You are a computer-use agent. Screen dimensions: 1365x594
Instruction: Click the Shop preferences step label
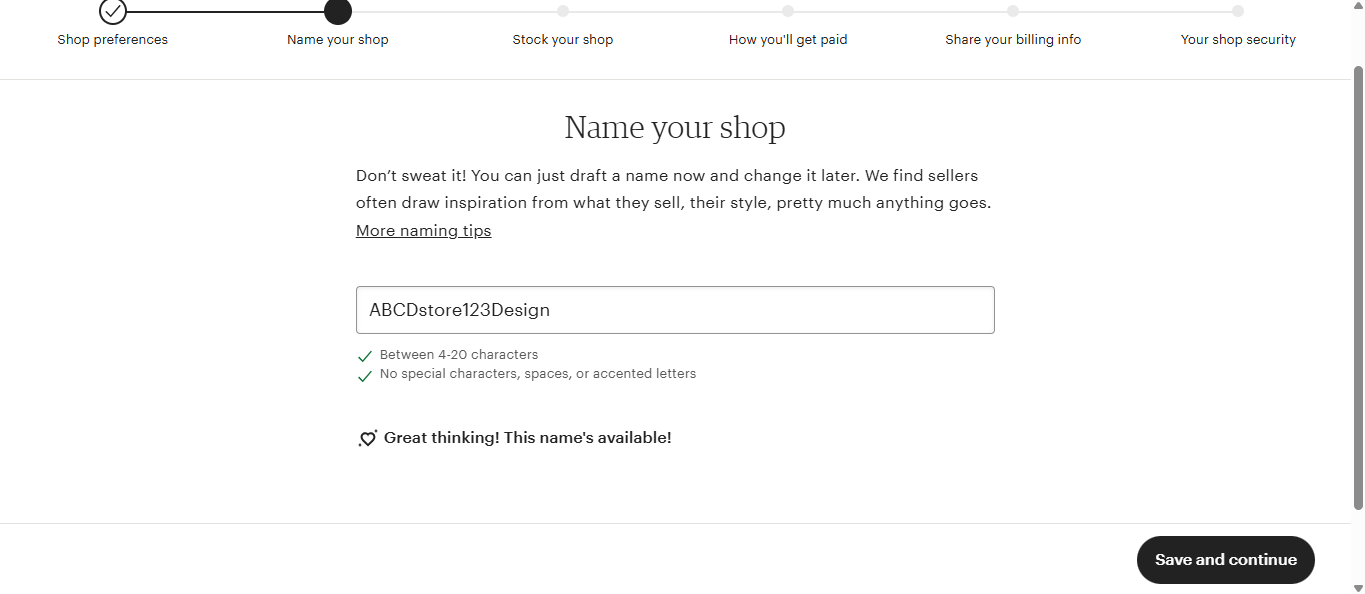tap(112, 40)
